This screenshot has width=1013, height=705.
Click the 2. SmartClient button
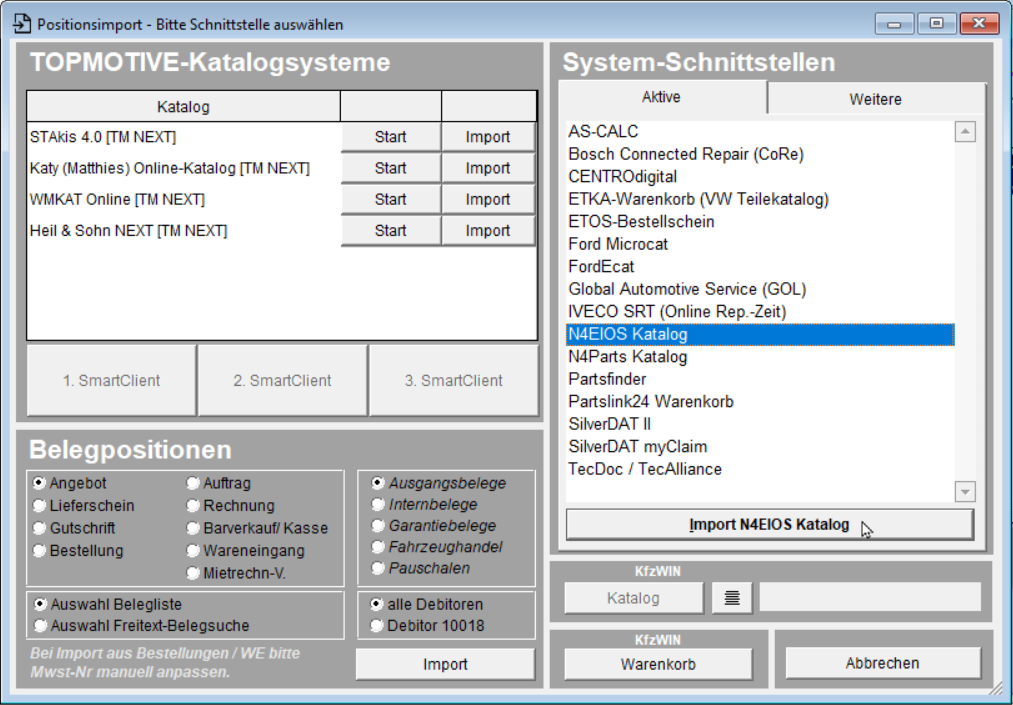click(282, 381)
